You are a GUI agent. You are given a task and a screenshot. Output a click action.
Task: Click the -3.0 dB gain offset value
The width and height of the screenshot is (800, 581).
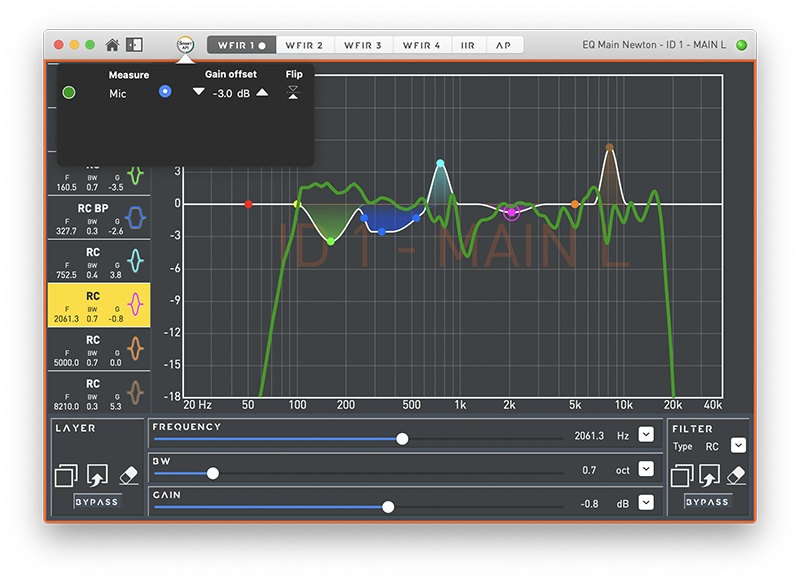click(231, 93)
